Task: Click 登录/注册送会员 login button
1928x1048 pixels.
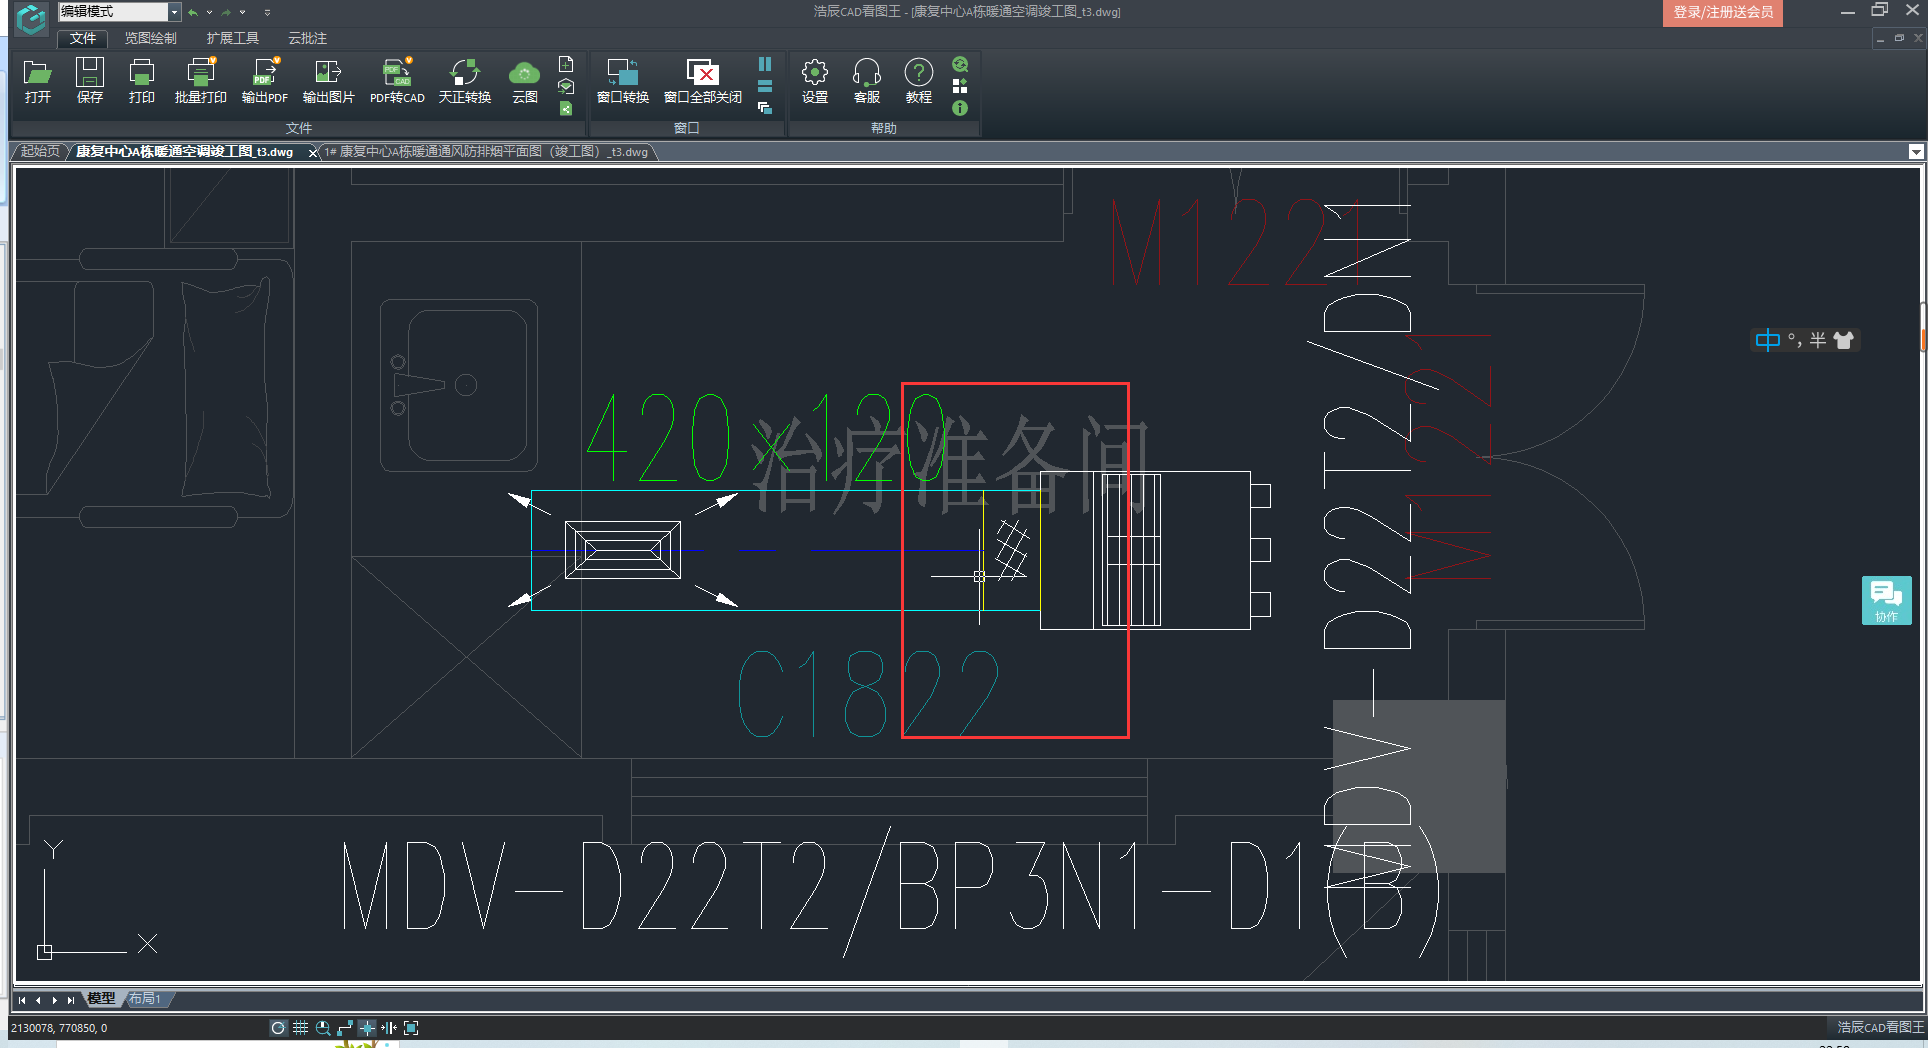Action: [x=1723, y=13]
